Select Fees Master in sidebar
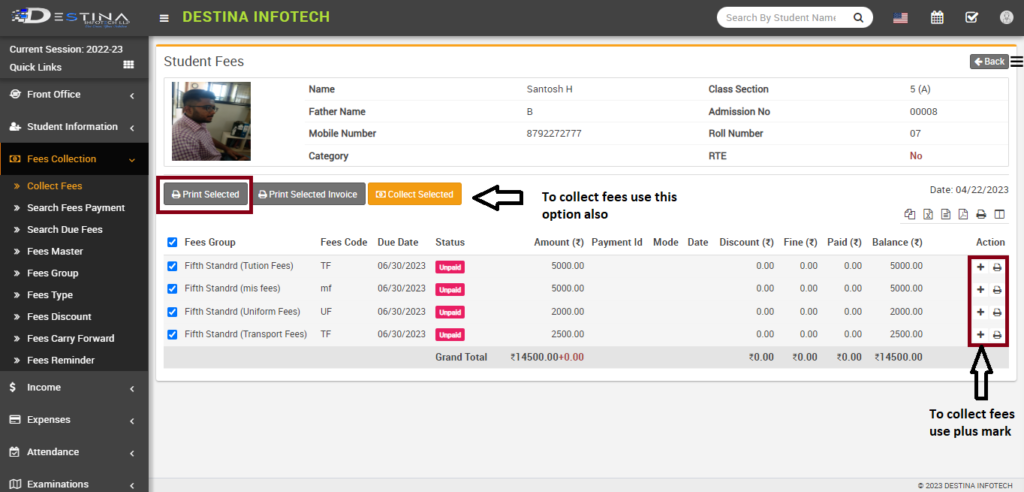 point(54,251)
